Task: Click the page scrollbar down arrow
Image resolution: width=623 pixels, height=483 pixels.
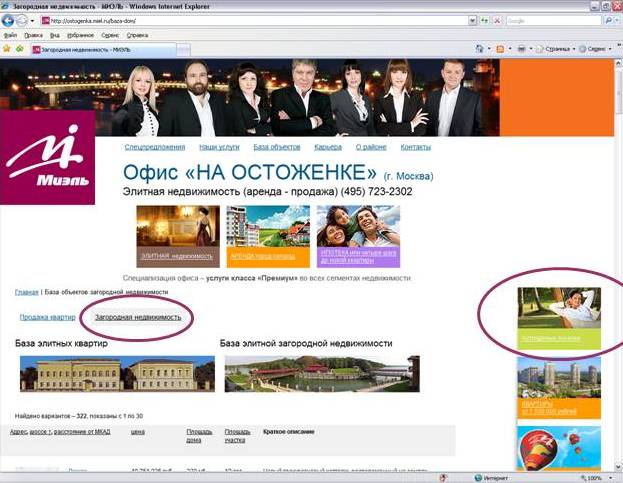Action: point(619,467)
